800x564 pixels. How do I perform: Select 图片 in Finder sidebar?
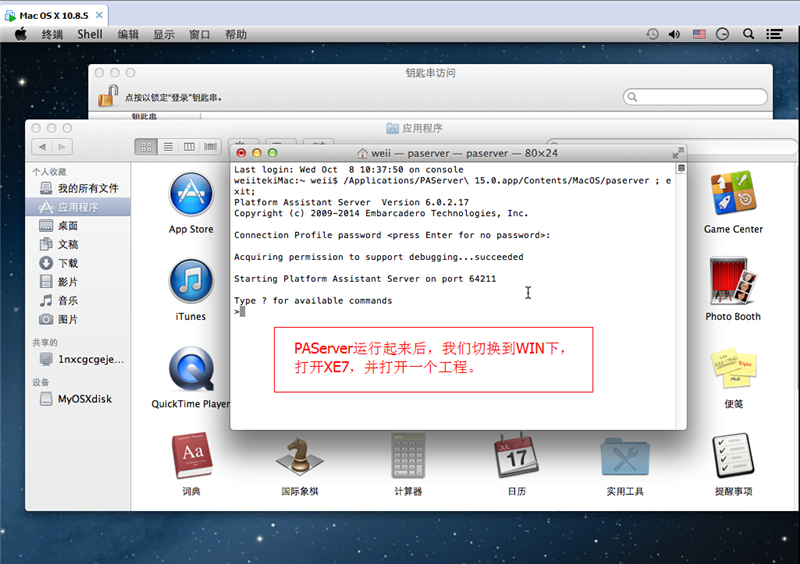78,320
